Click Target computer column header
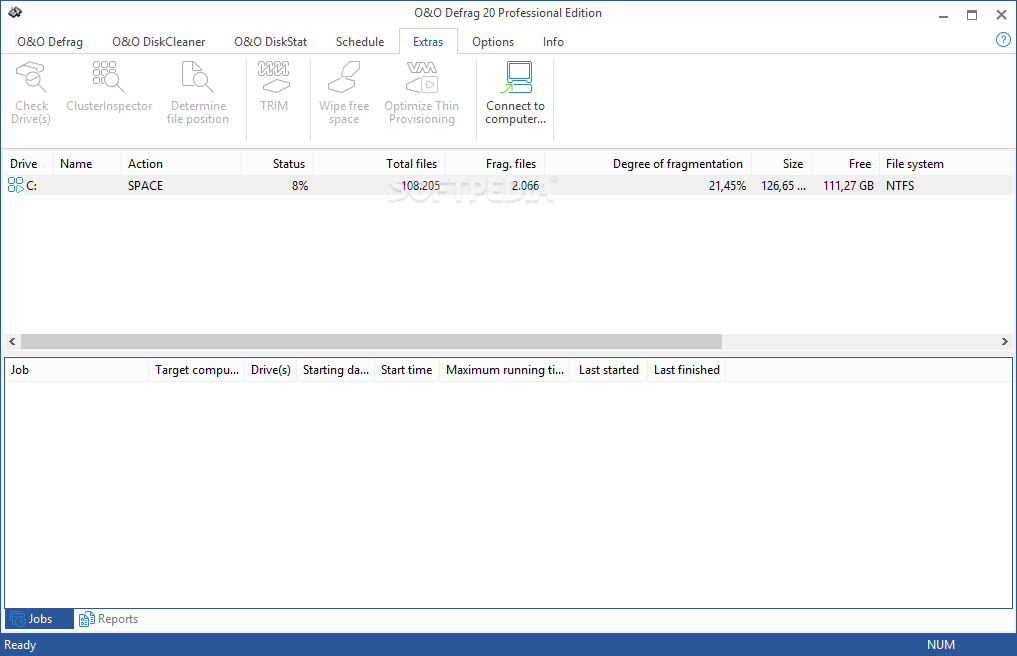This screenshot has width=1017, height=656. tap(197, 370)
